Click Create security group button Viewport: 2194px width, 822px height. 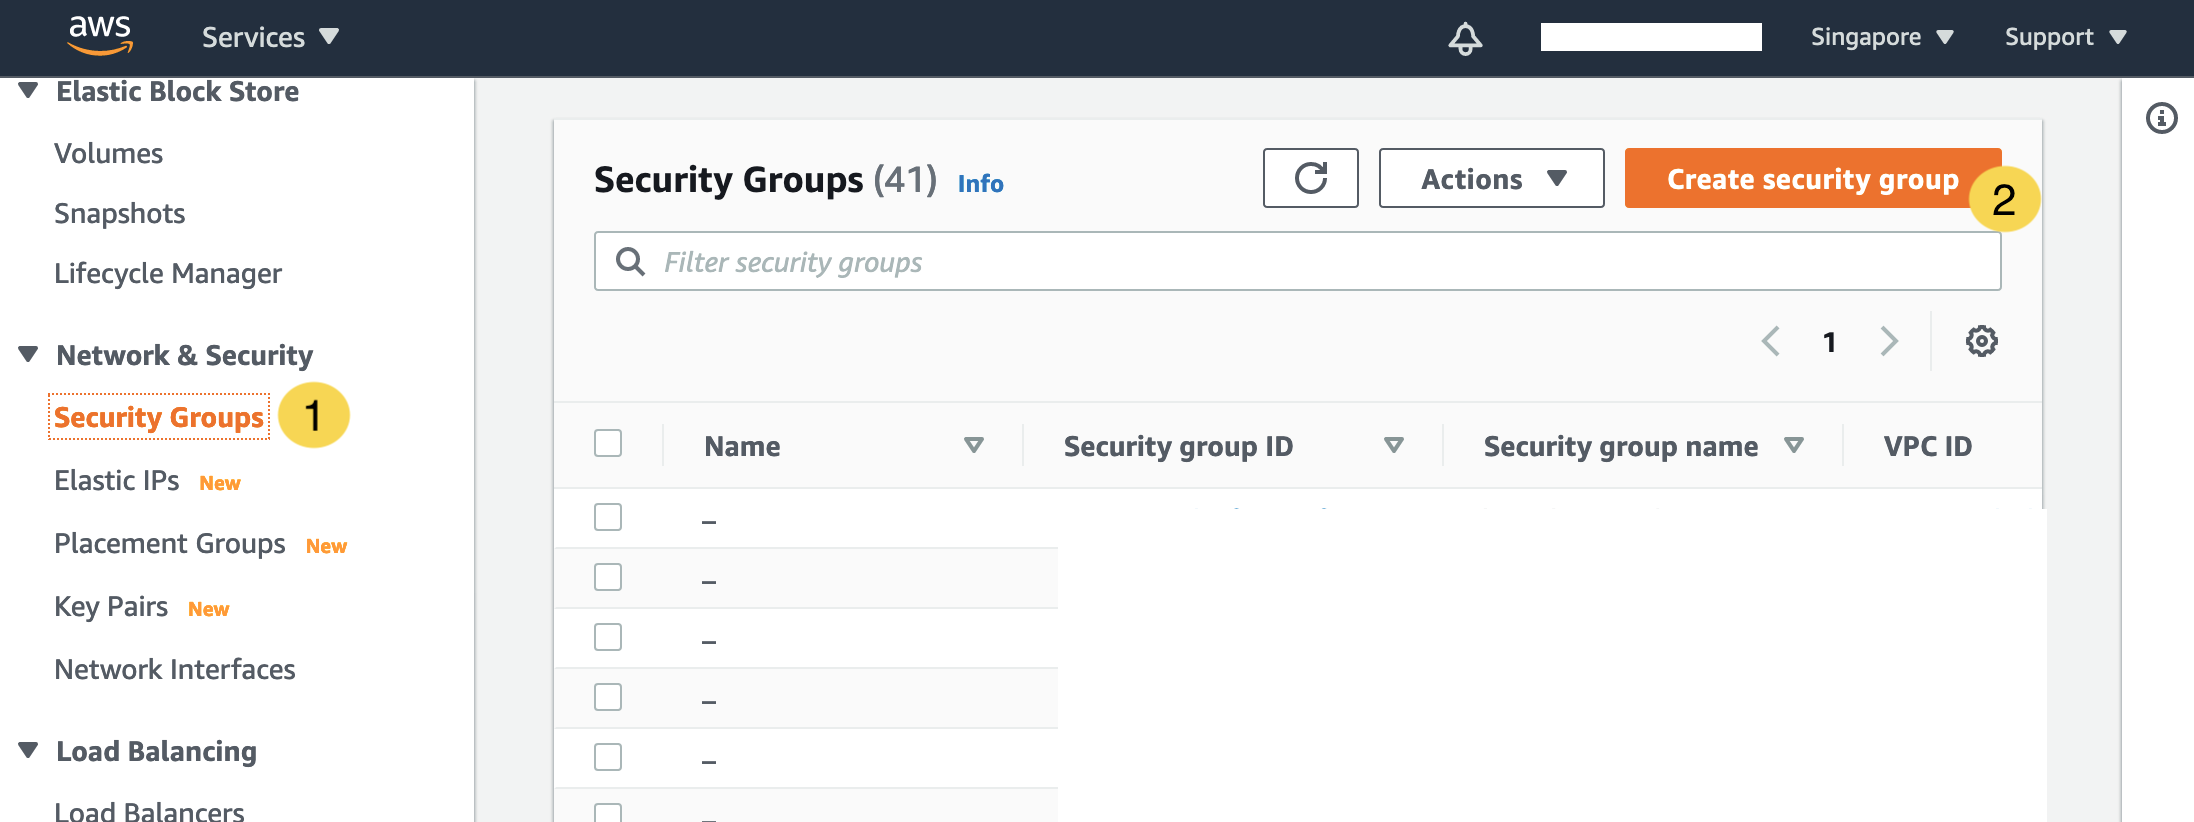[1812, 178]
